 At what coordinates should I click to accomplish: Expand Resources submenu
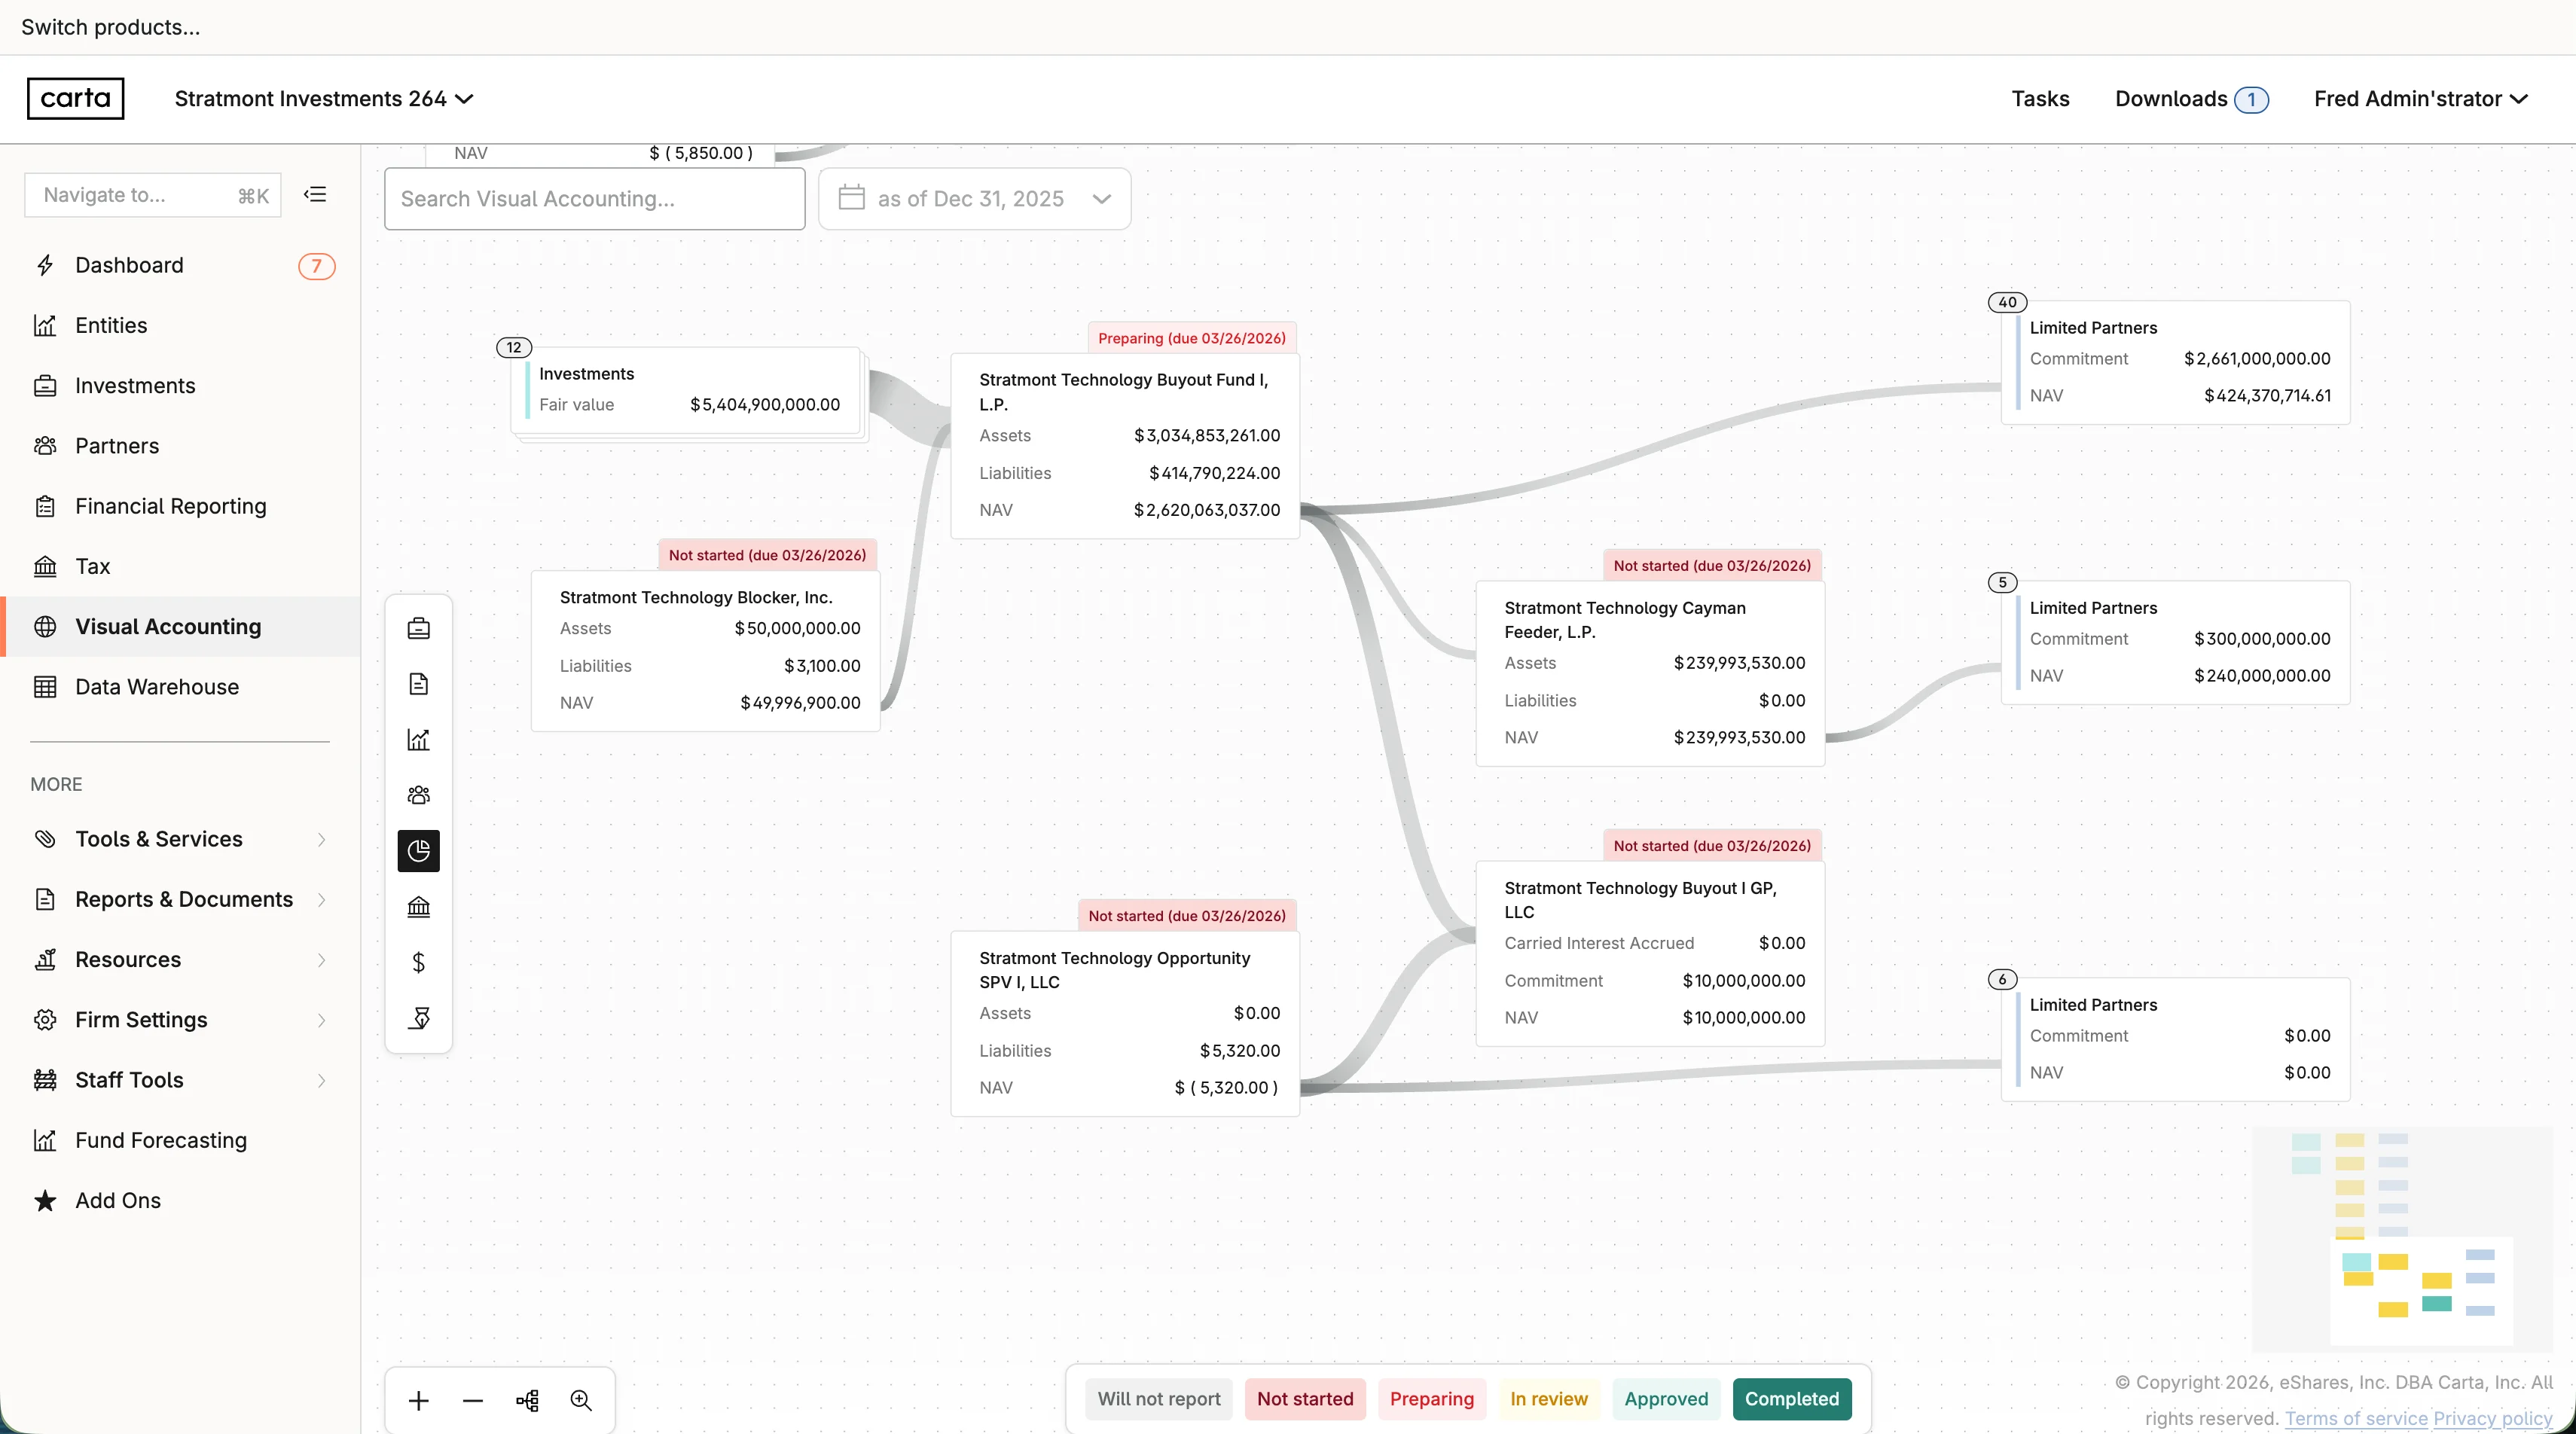click(x=180, y=959)
